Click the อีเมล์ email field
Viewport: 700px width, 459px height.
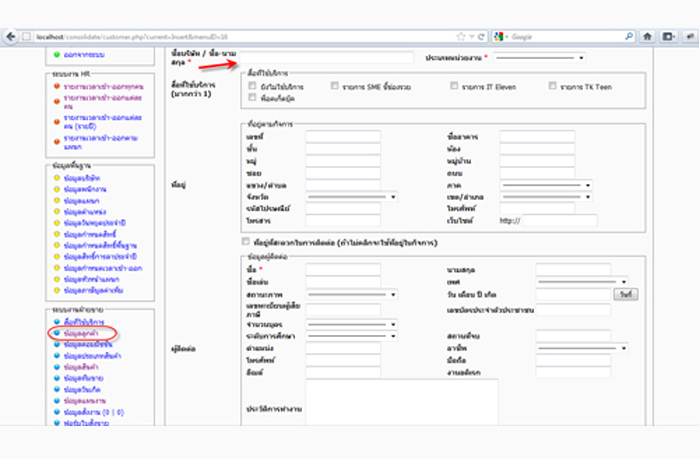tap(343, 372)
